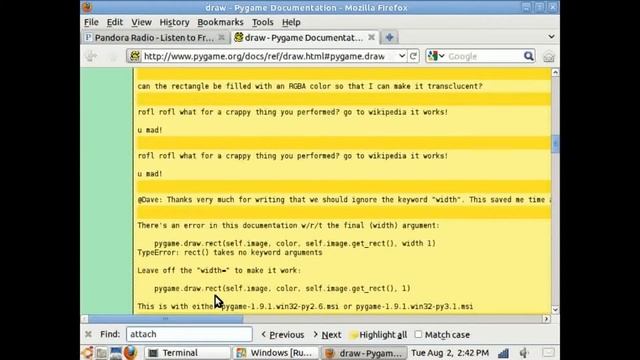Go back using the back arrow

tap(91, 56)
